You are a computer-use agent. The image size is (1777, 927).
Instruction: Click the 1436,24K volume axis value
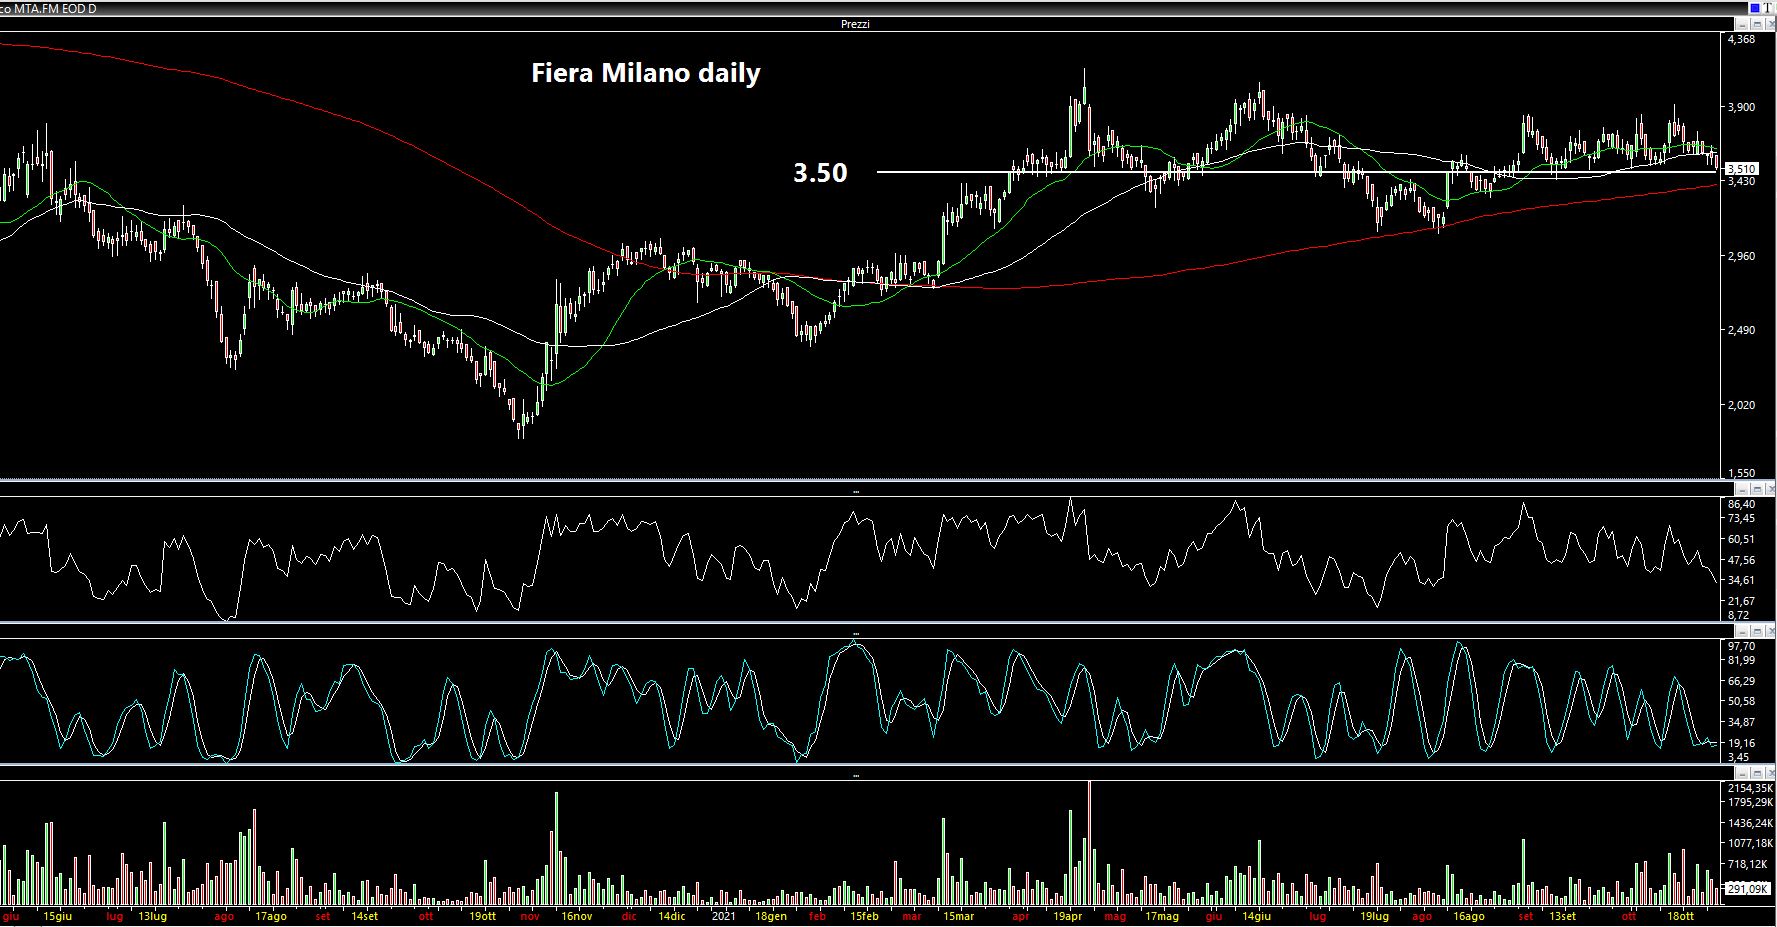pos(1749,823)
